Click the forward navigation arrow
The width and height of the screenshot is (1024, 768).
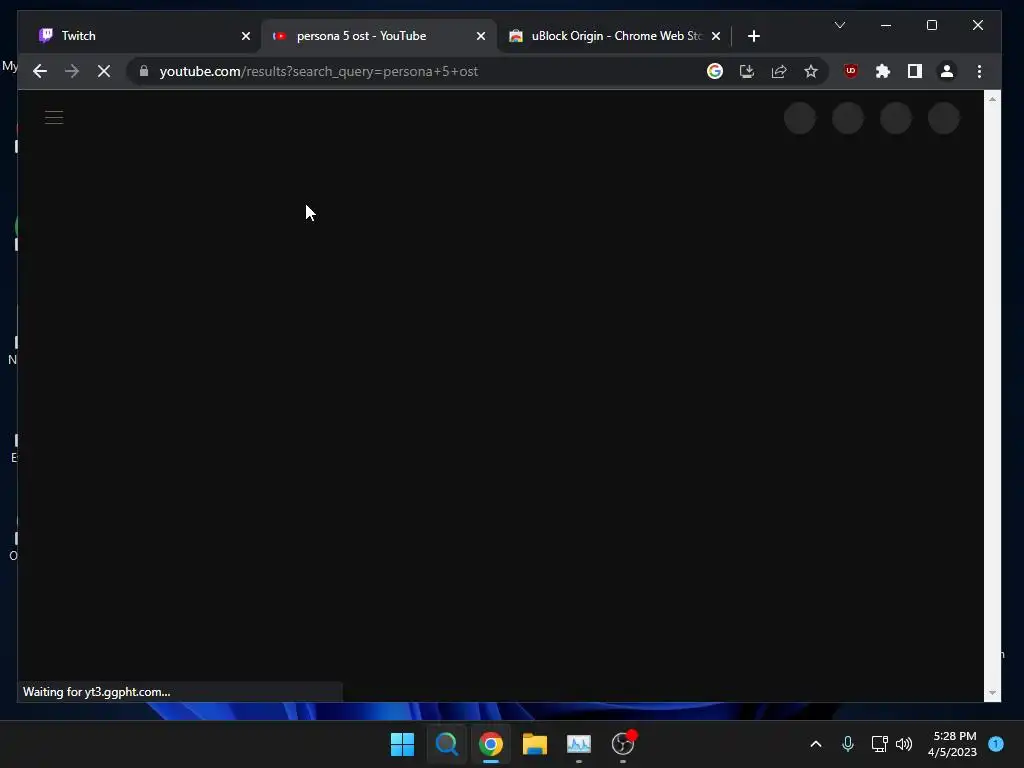click(x=72, y=71)
